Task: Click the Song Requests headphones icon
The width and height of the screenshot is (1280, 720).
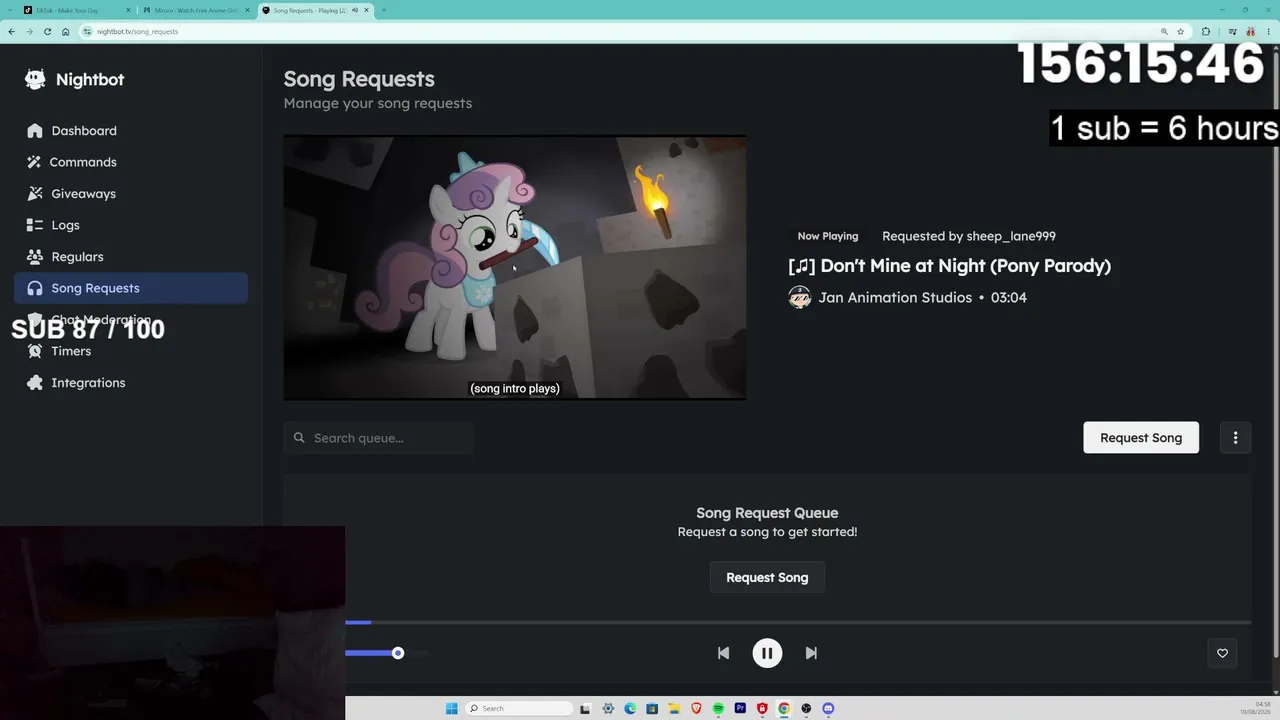Action: click(35, 288)
